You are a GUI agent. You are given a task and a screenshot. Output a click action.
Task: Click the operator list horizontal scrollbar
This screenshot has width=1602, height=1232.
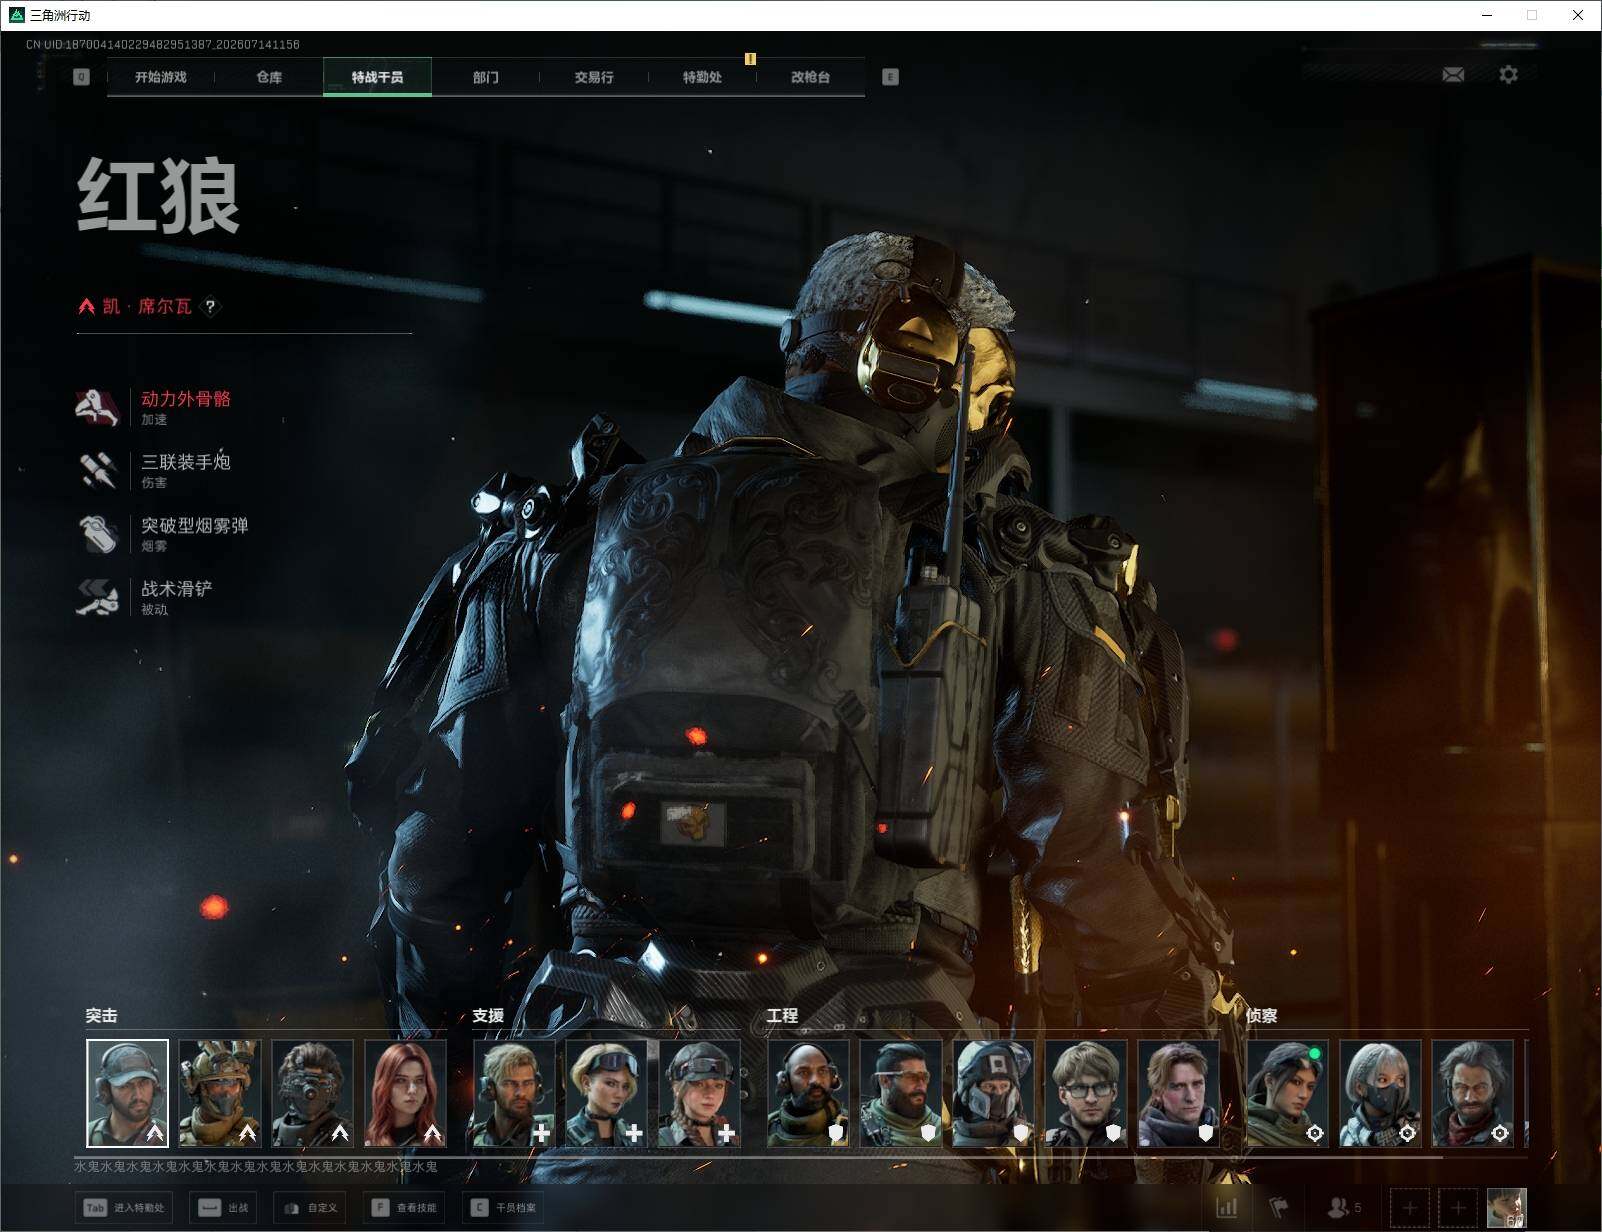758,1157
